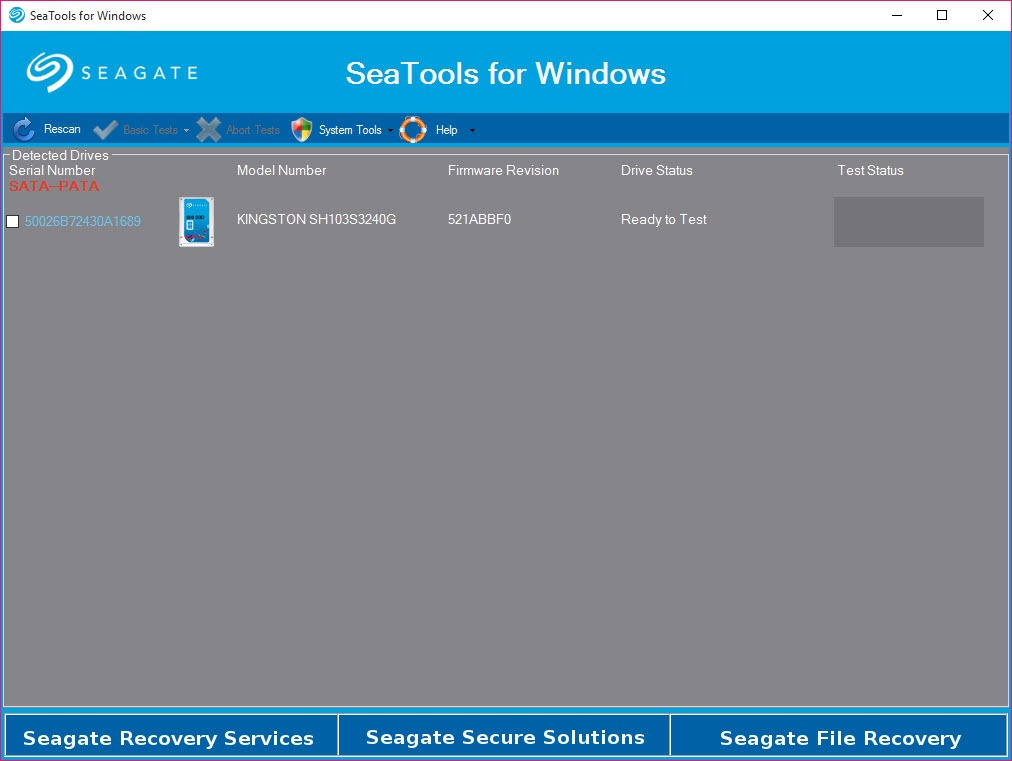The height and width of the screenshot is (761, 1012).
Task: Click the Seagate logo in banner
Action: pos(112,72)
